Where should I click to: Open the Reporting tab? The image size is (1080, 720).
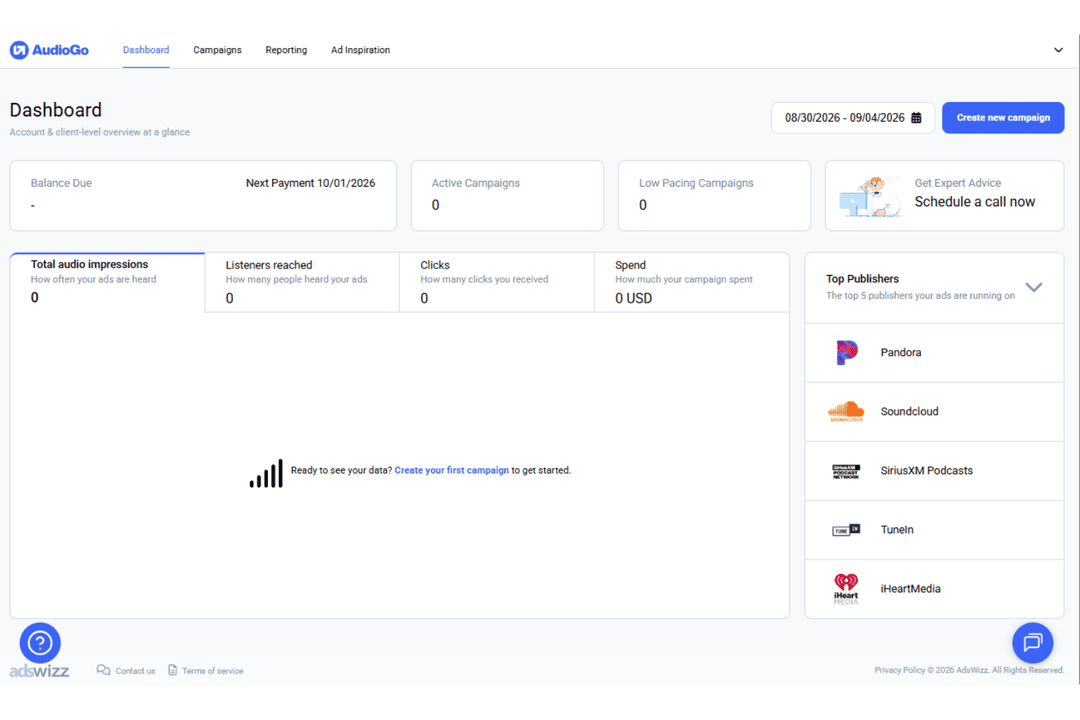tap(286, 50)
